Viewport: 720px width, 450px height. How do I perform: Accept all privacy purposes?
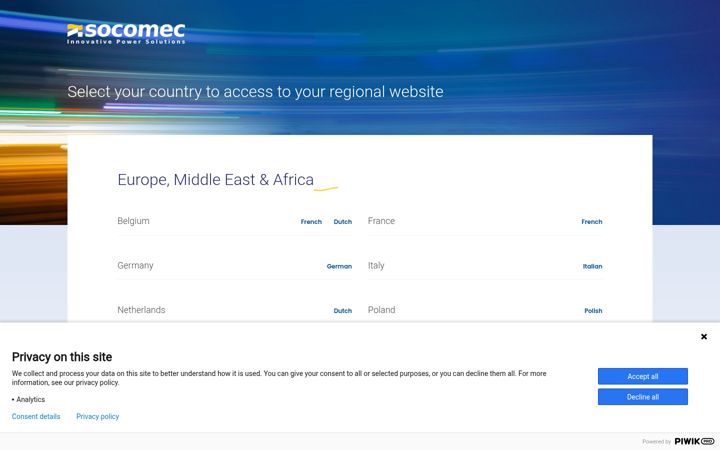point(642,376)
